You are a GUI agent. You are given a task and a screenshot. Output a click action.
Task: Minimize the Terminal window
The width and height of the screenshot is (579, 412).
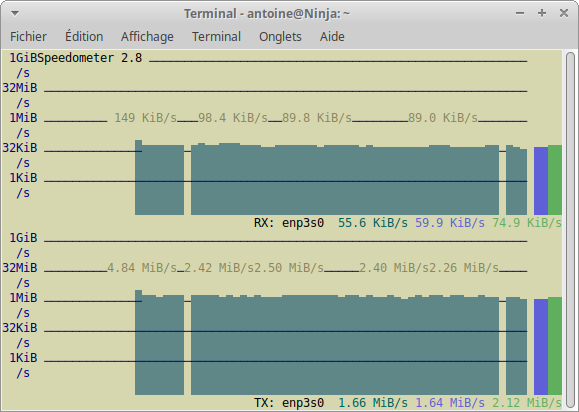(520, 13)
